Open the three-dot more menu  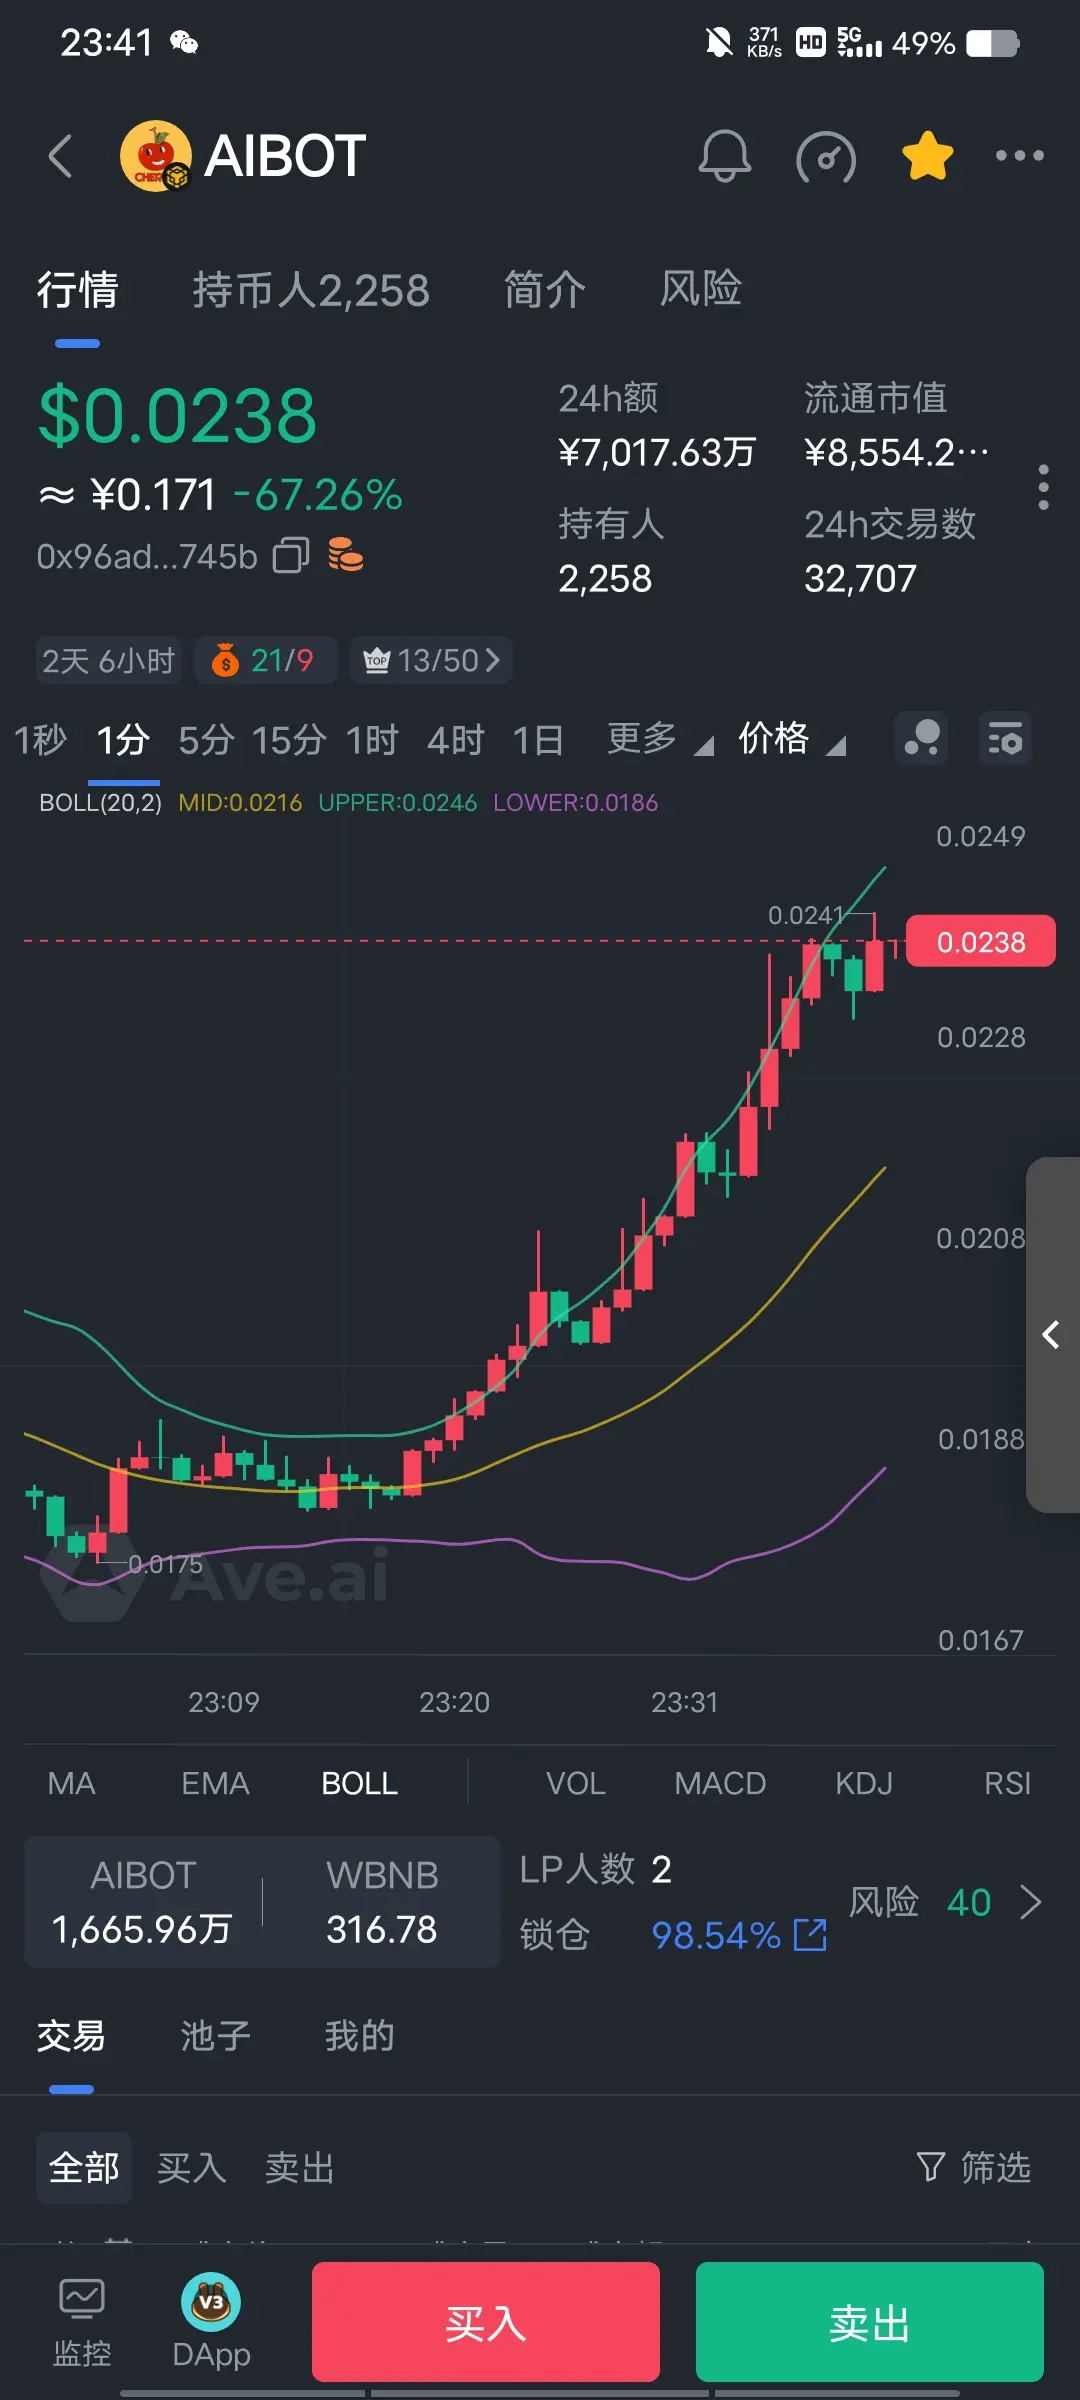1019,156
